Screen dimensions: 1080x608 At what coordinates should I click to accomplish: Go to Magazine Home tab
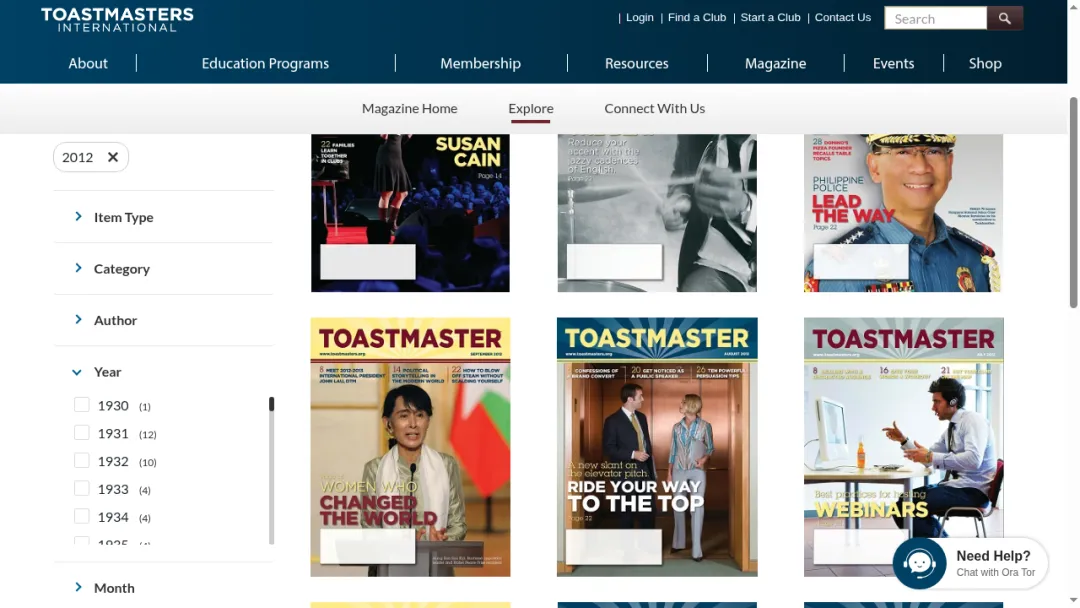[x=410, y=108]
